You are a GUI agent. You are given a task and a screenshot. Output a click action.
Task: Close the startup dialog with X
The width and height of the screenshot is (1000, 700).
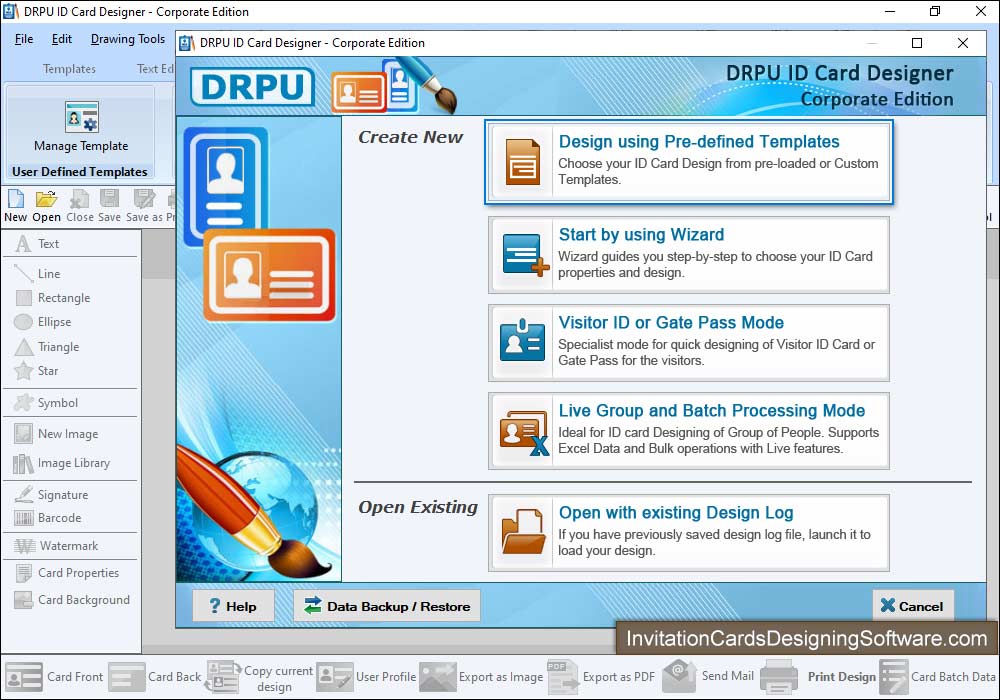(x=963, y=43)
